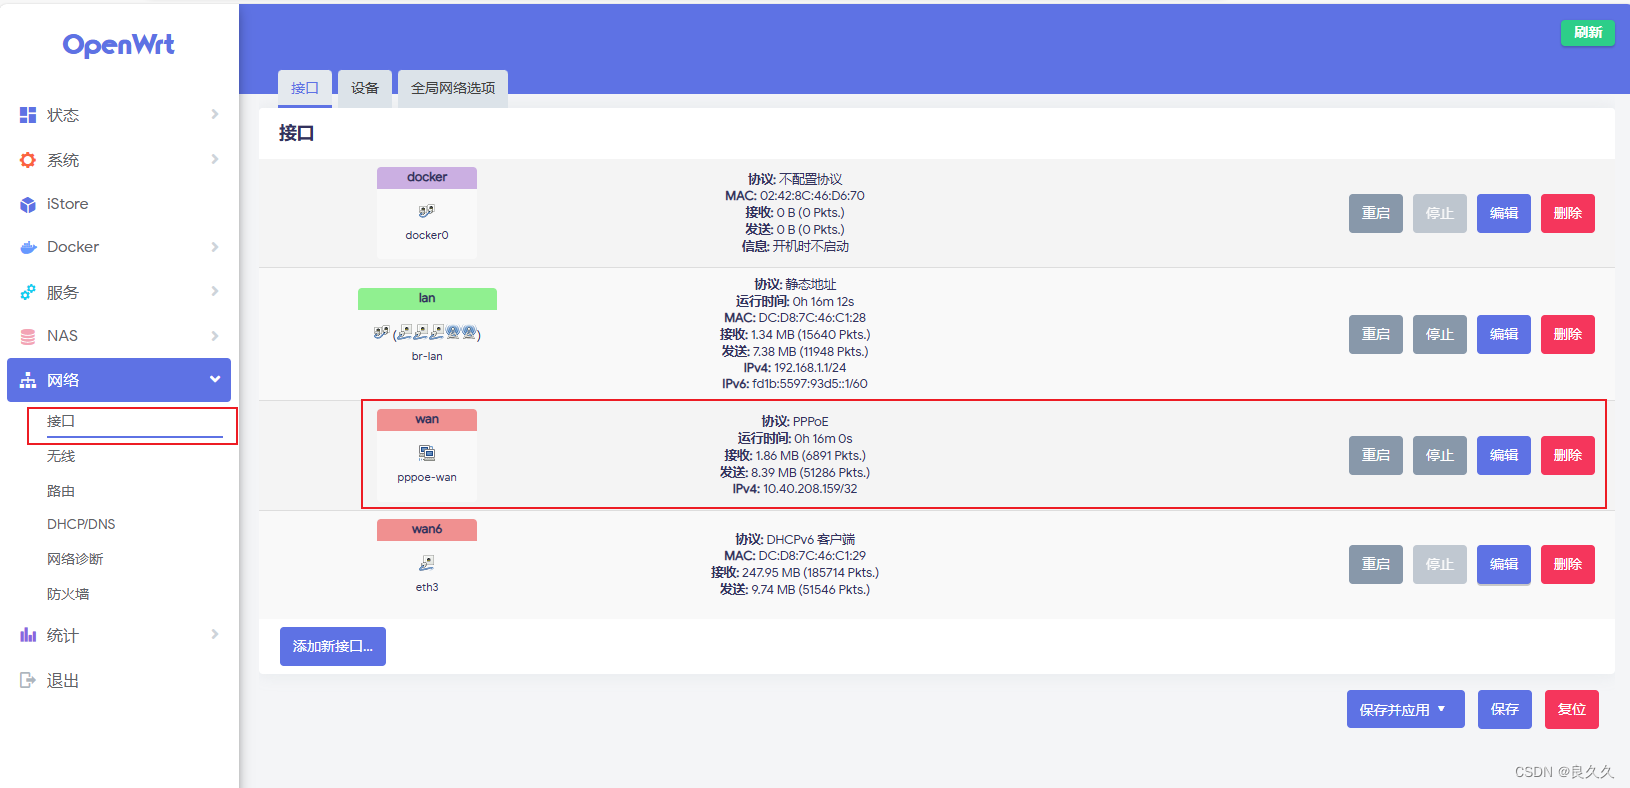Image resolution: width=1630 pixels, height=788 pixels.
Task: Click the 退出 logout icon
Action: 28,680
